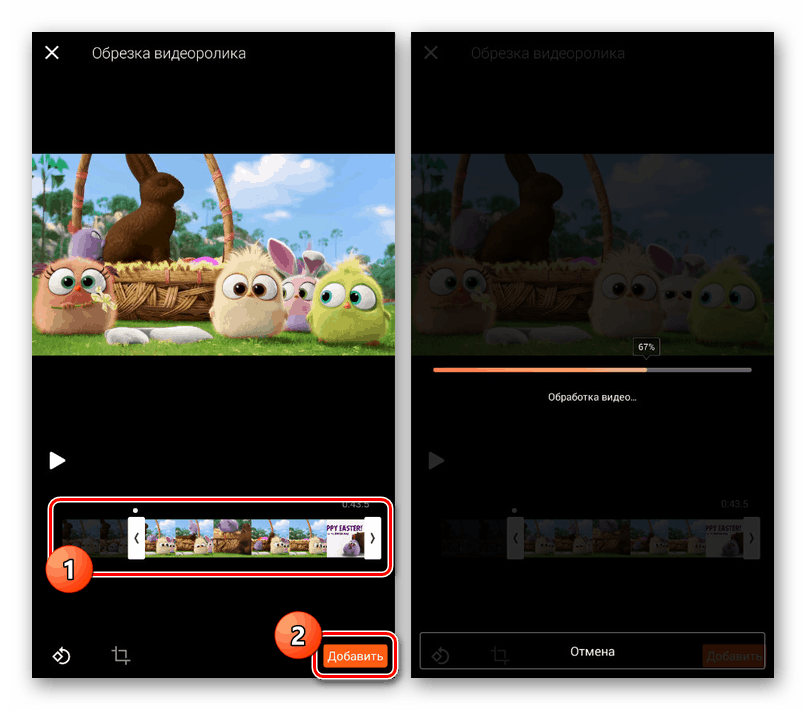Play the video in left trimming screen

click(x=57, y=460)
